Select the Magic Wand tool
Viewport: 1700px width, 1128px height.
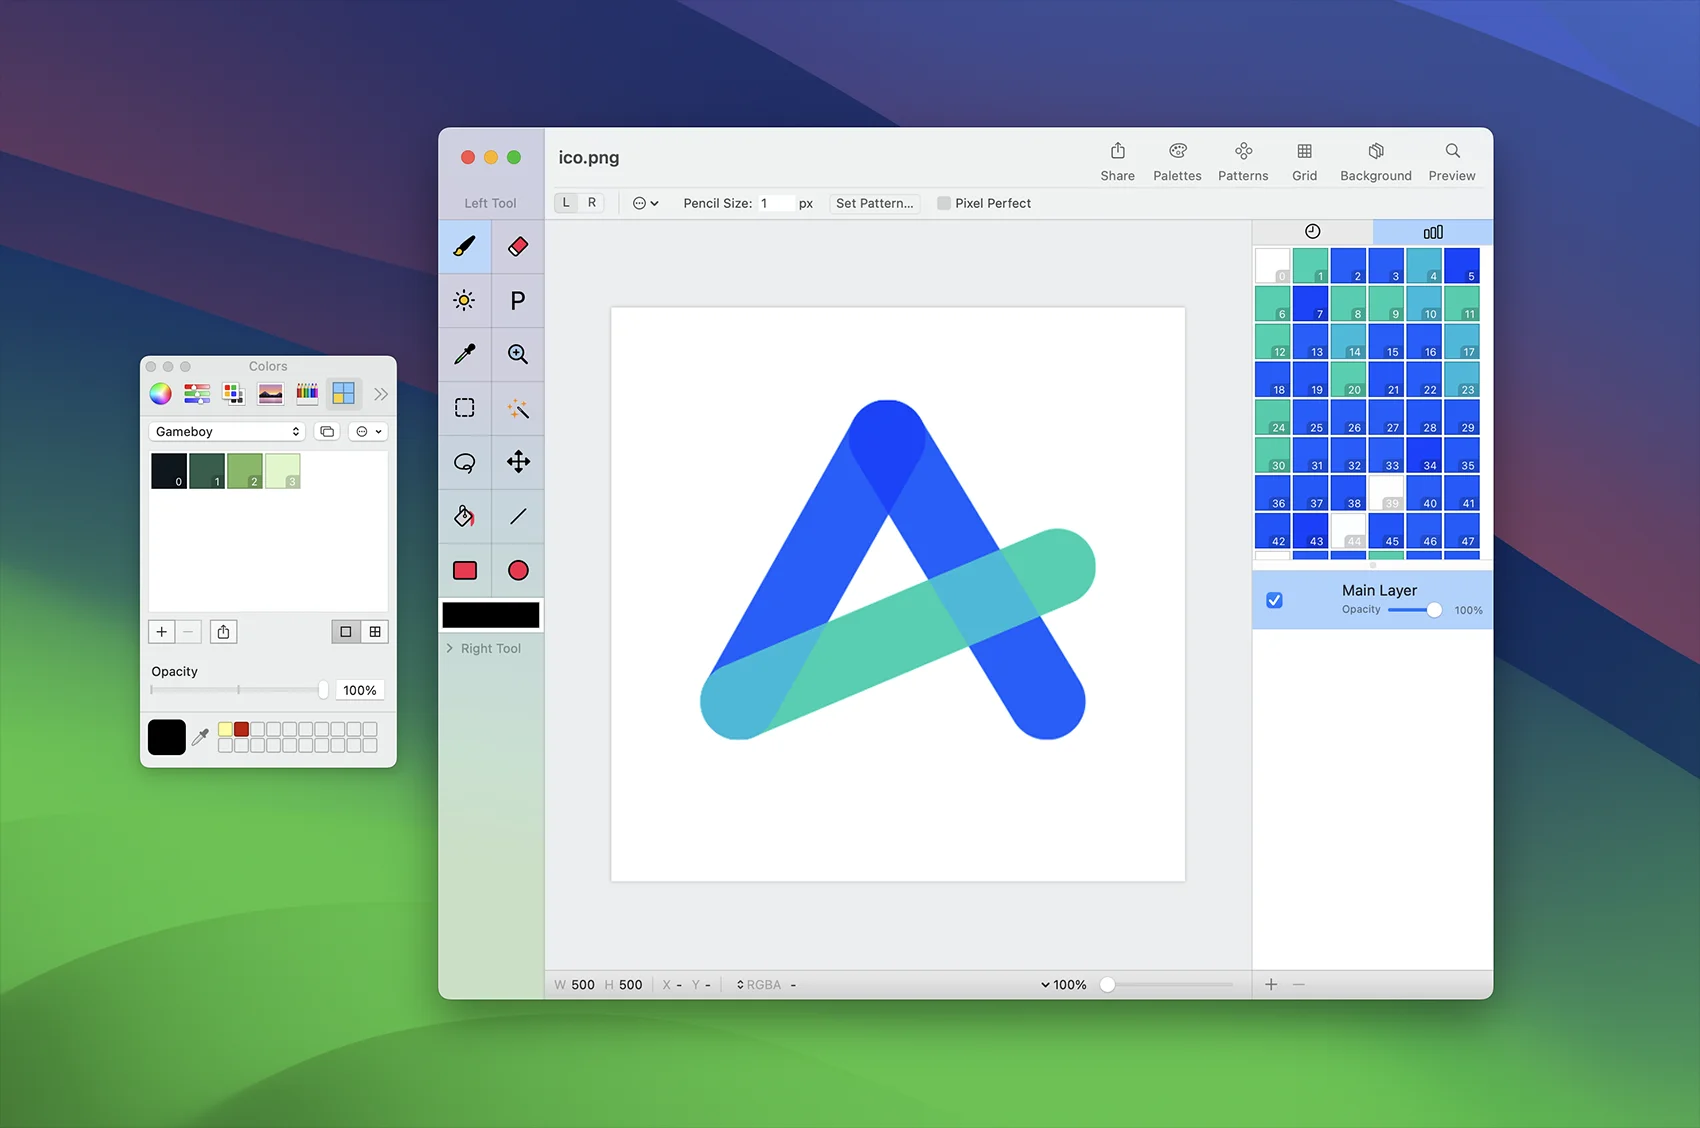(x=518, y=408)
